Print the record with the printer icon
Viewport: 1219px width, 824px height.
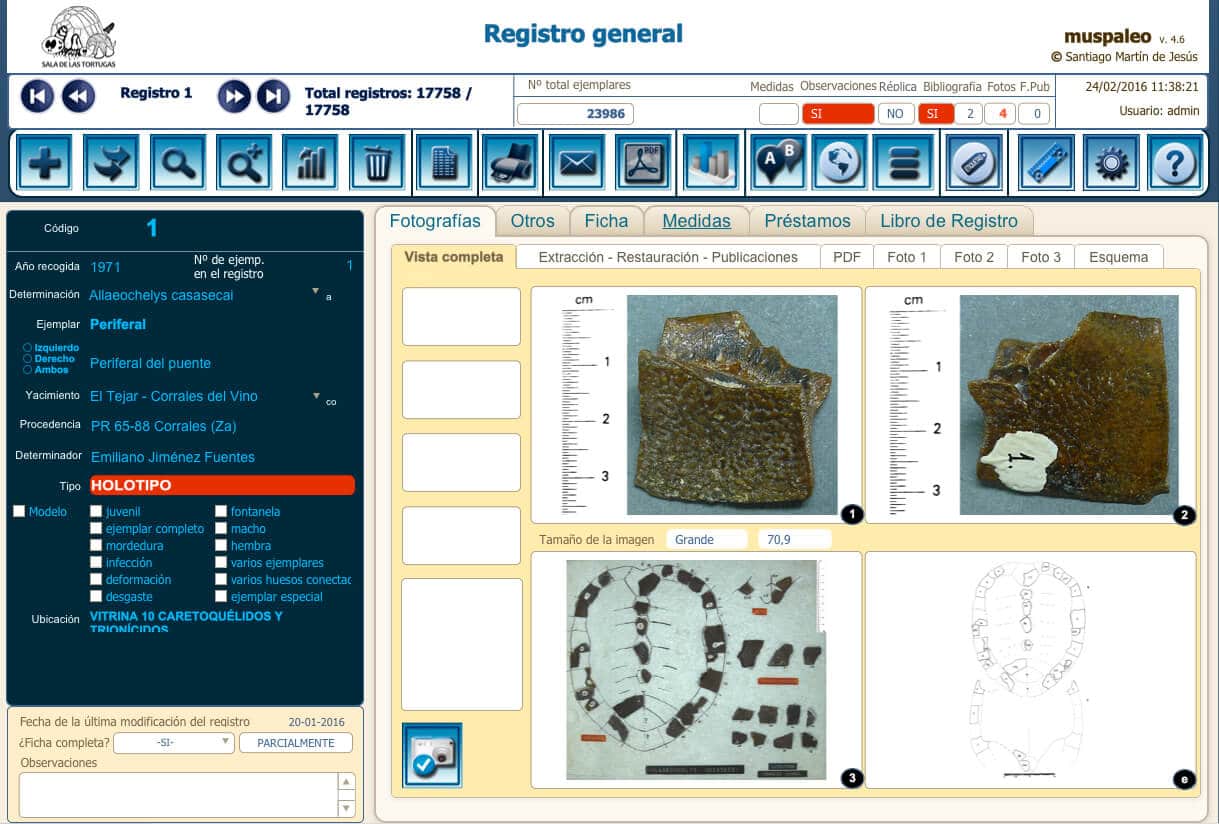(510, 163)
